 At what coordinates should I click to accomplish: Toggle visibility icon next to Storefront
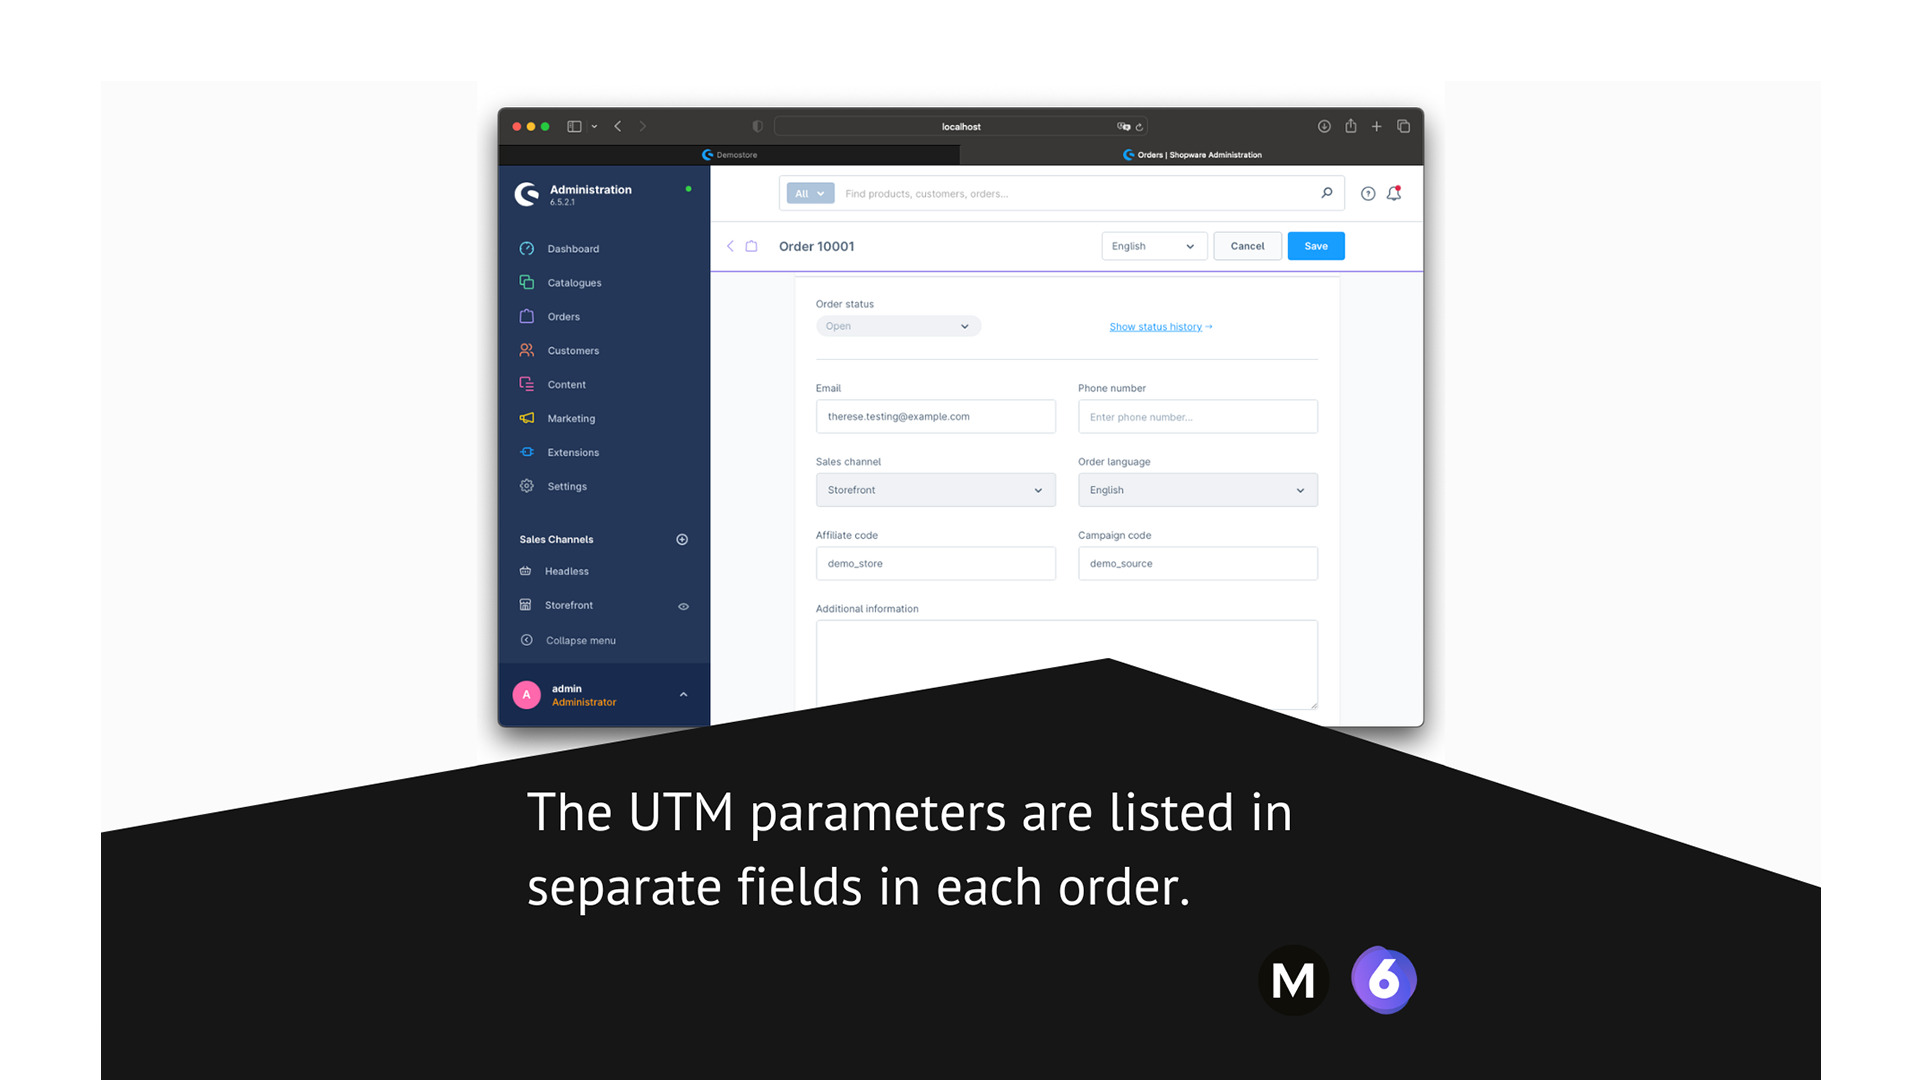pos(683,605)
